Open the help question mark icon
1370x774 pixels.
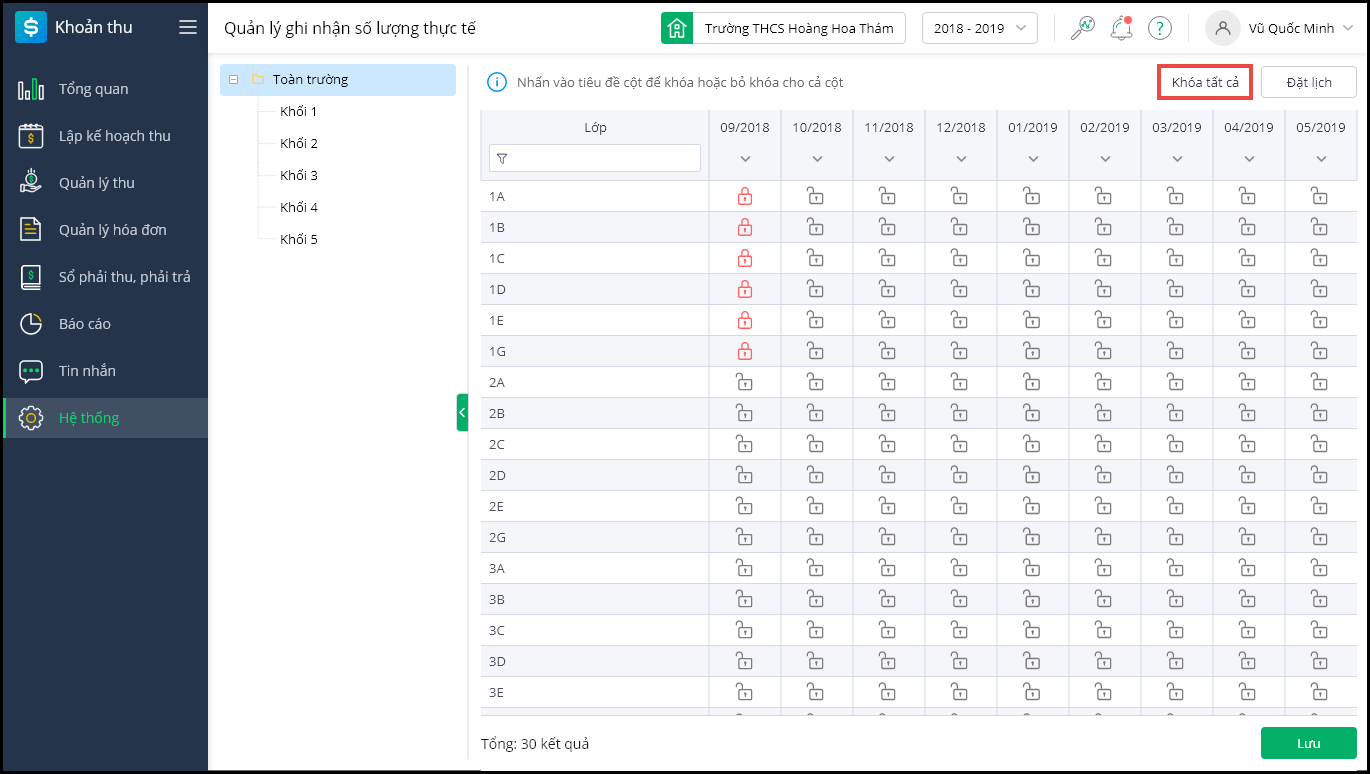(1159, 28)
